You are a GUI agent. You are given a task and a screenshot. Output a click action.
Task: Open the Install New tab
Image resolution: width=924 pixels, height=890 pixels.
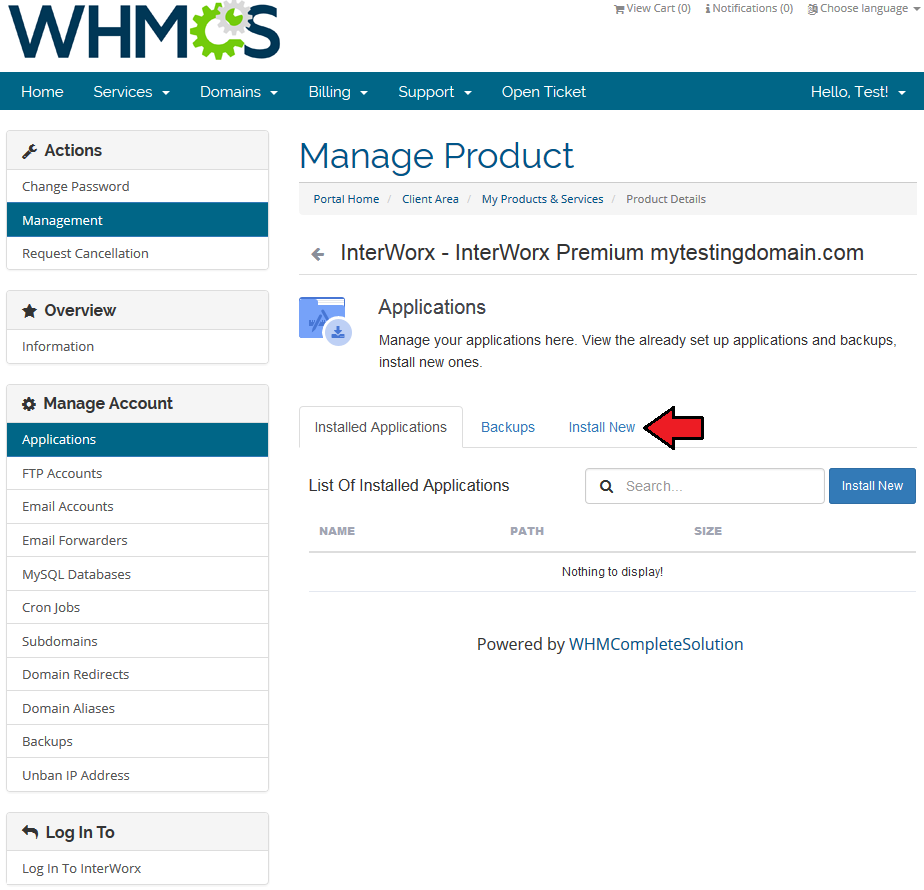(602, 427)
